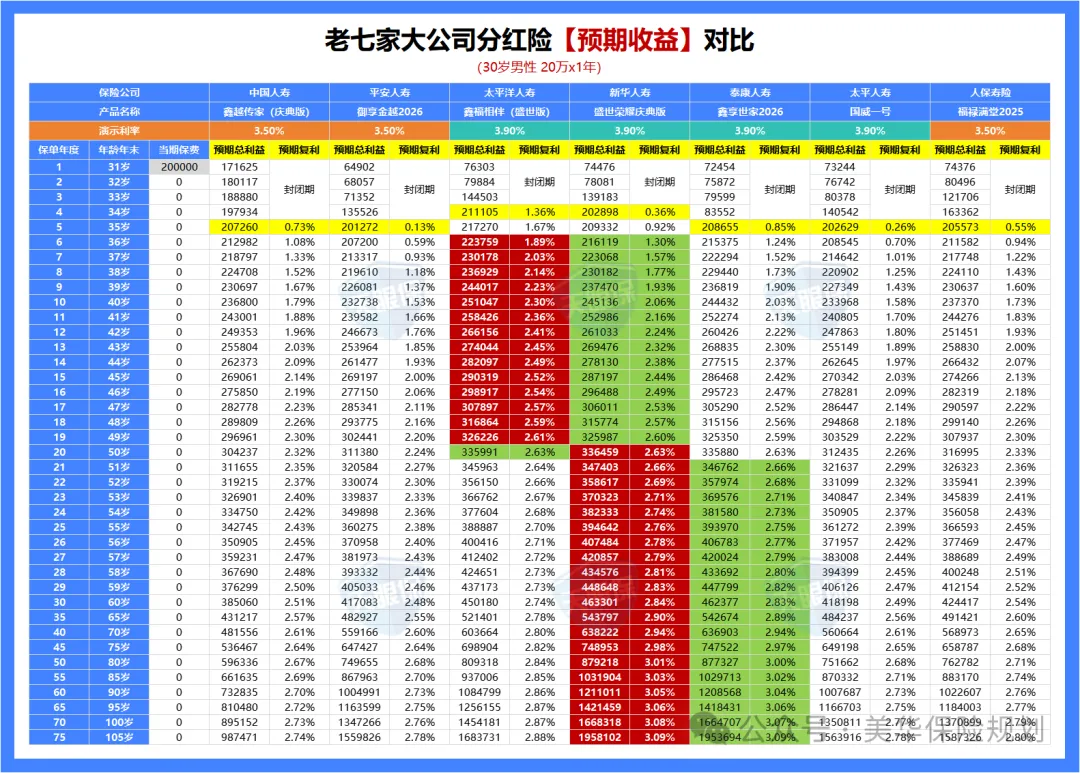This screenshot has height=773, width=1080.
Task: Select the 平安人寿 company header cell
Action: (x=389, y=92)
